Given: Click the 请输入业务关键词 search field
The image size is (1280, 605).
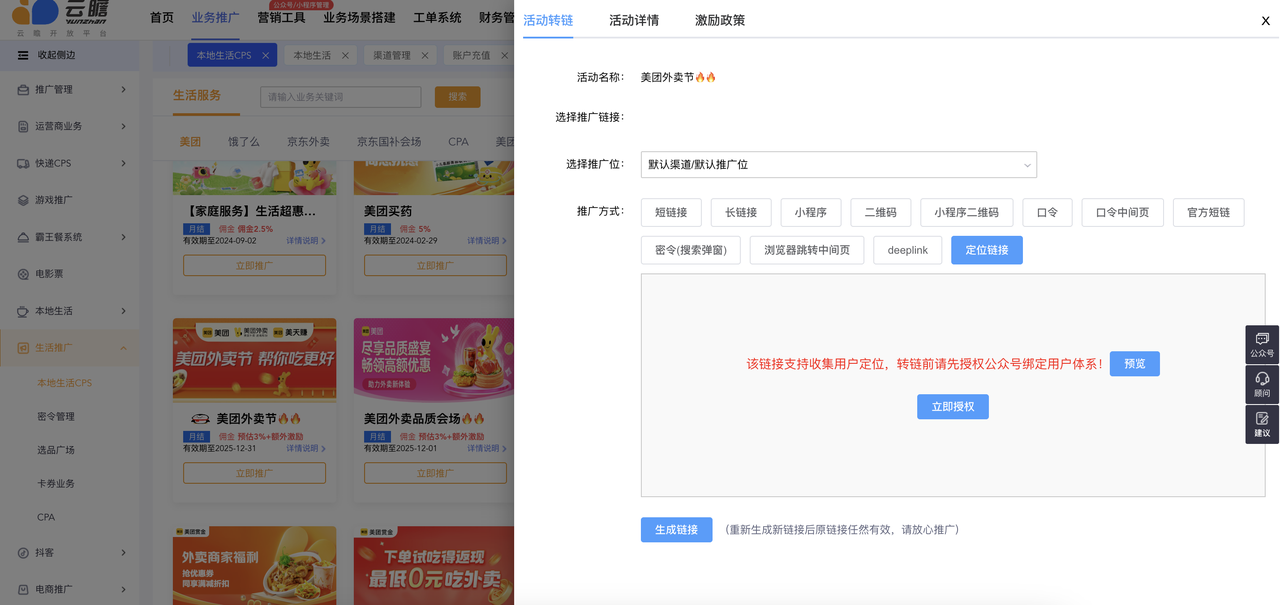Looking at the screenshot, I should coord(341,97).
